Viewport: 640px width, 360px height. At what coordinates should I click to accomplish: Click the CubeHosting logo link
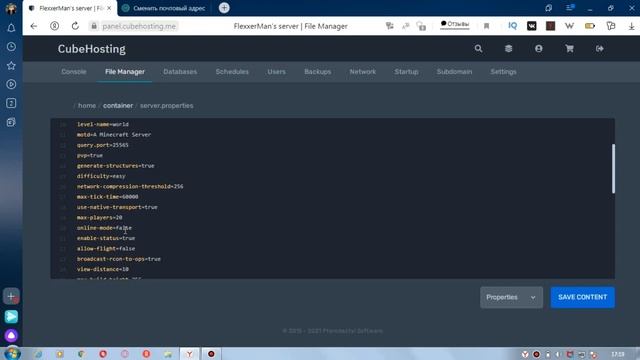pyautogui.click(x=92, y=49)
